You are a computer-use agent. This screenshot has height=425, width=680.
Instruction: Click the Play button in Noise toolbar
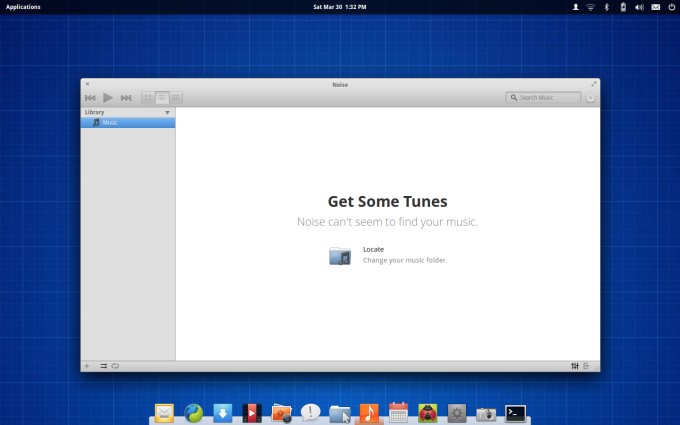108,98
